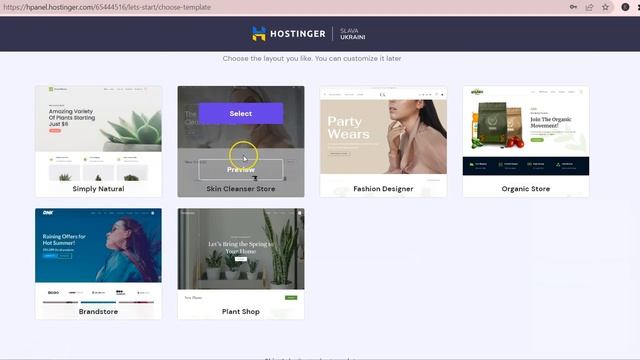Image resolution: width=640 pixels, height=360 pixels.
Task: Open the password key icon in address bar
Action: [x=573, y=7]
